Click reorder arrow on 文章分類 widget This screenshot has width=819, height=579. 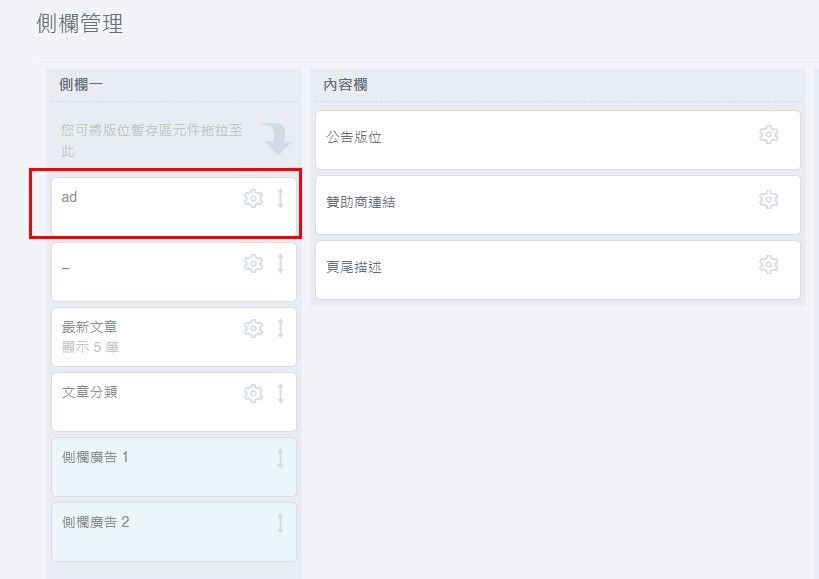pos(280,394)
